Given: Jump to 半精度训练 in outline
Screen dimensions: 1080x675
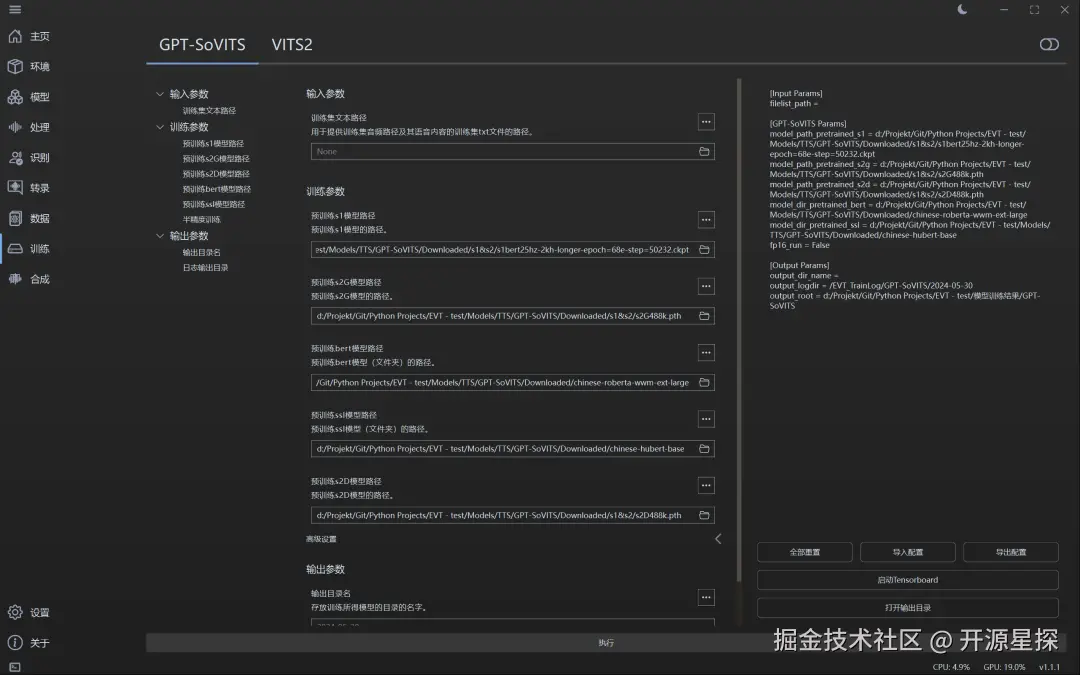Looking at the screenshot, I should 201,220.
